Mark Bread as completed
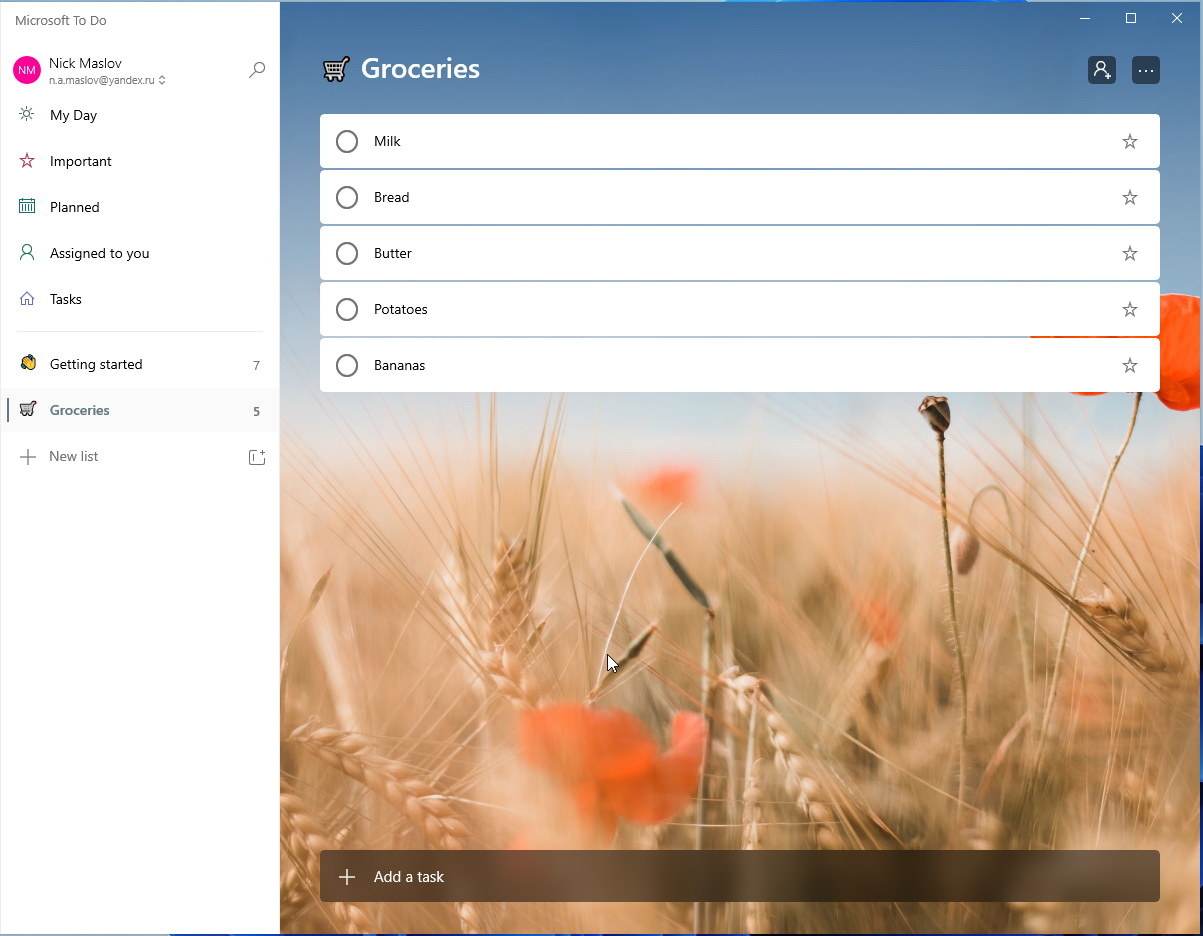The height and width of the screenshot is (936, 1203). 347,197
